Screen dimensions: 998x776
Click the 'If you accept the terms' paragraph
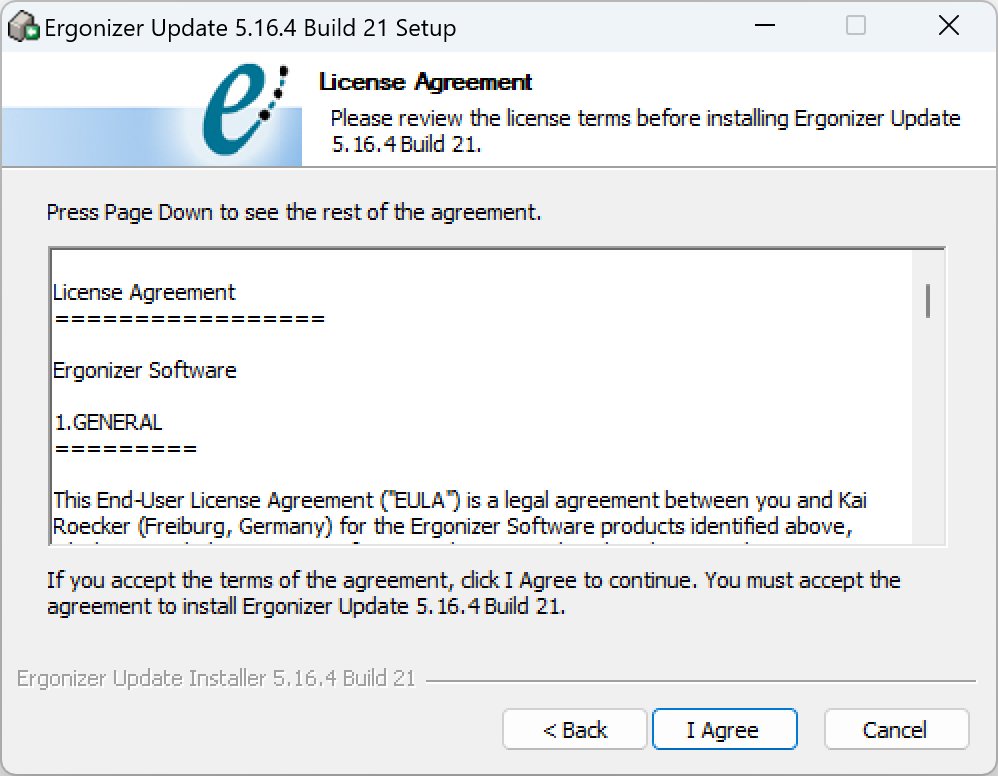tap(474, 593)
